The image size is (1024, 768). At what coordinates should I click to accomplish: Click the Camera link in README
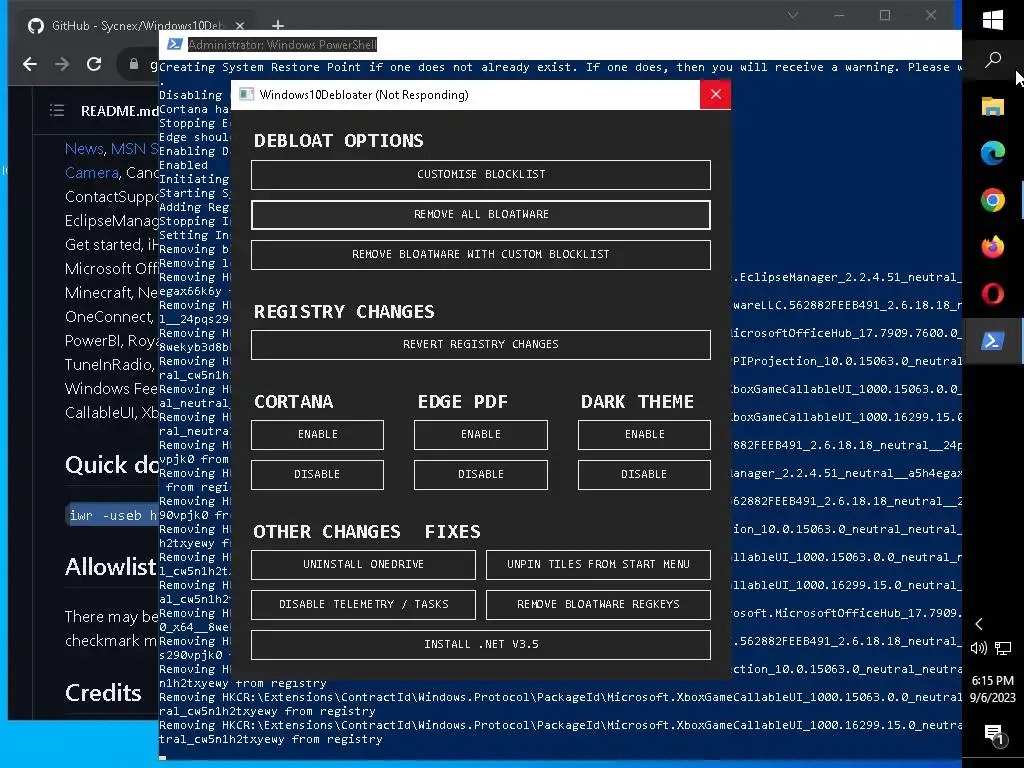(91, 173)
